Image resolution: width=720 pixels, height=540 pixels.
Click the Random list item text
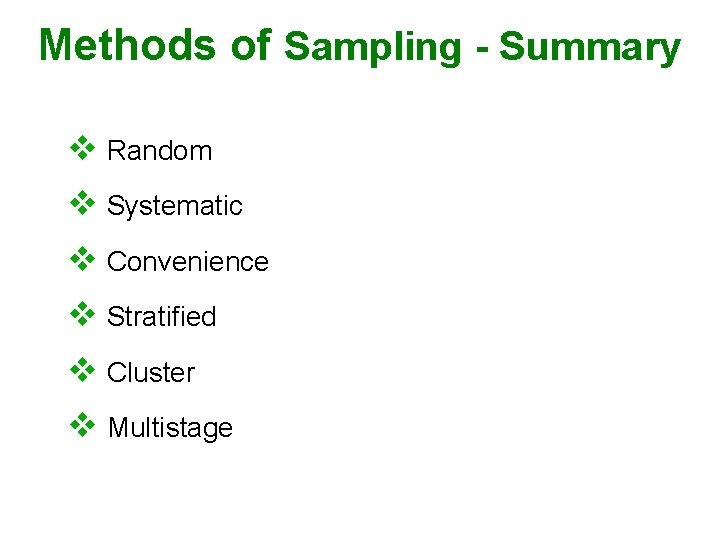tap(159, 151)
